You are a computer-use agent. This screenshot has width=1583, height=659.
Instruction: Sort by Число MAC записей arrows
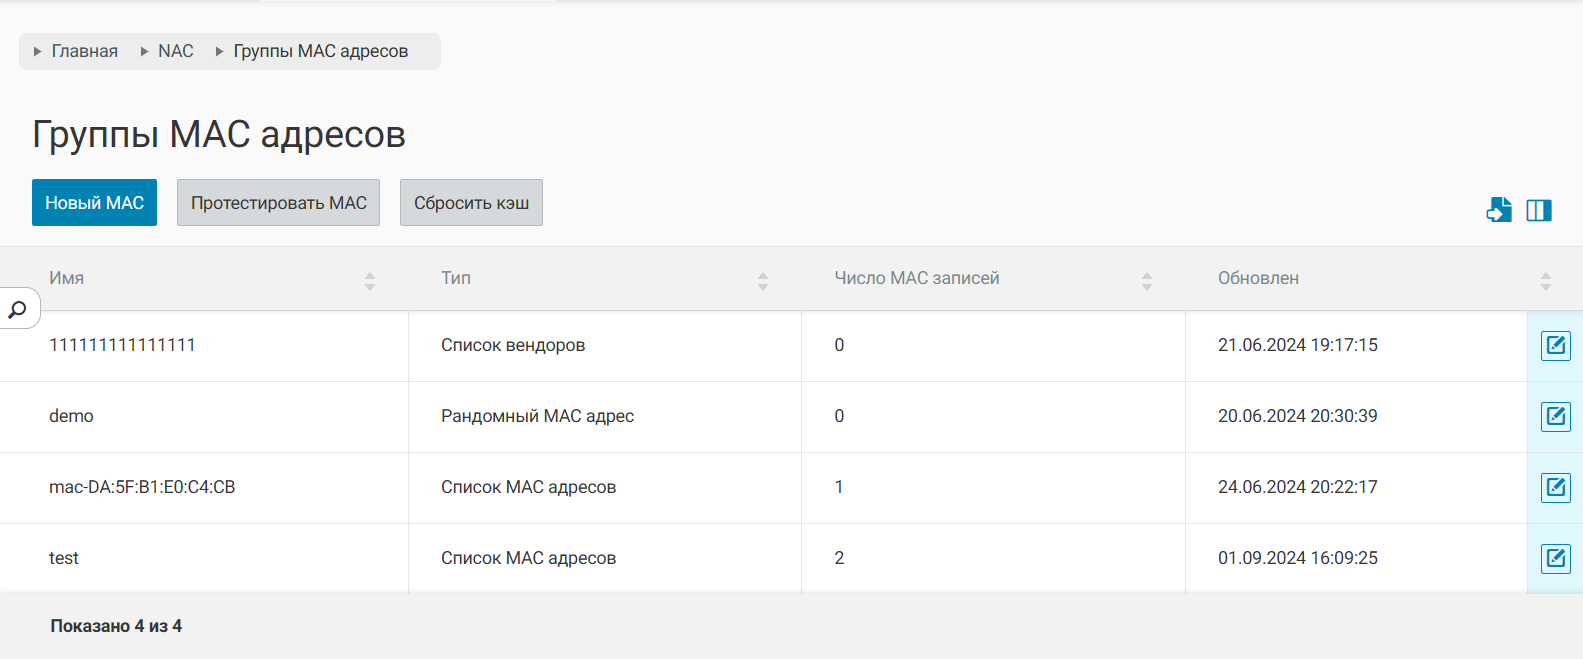pyautogui.click(x=1147, y=282)
